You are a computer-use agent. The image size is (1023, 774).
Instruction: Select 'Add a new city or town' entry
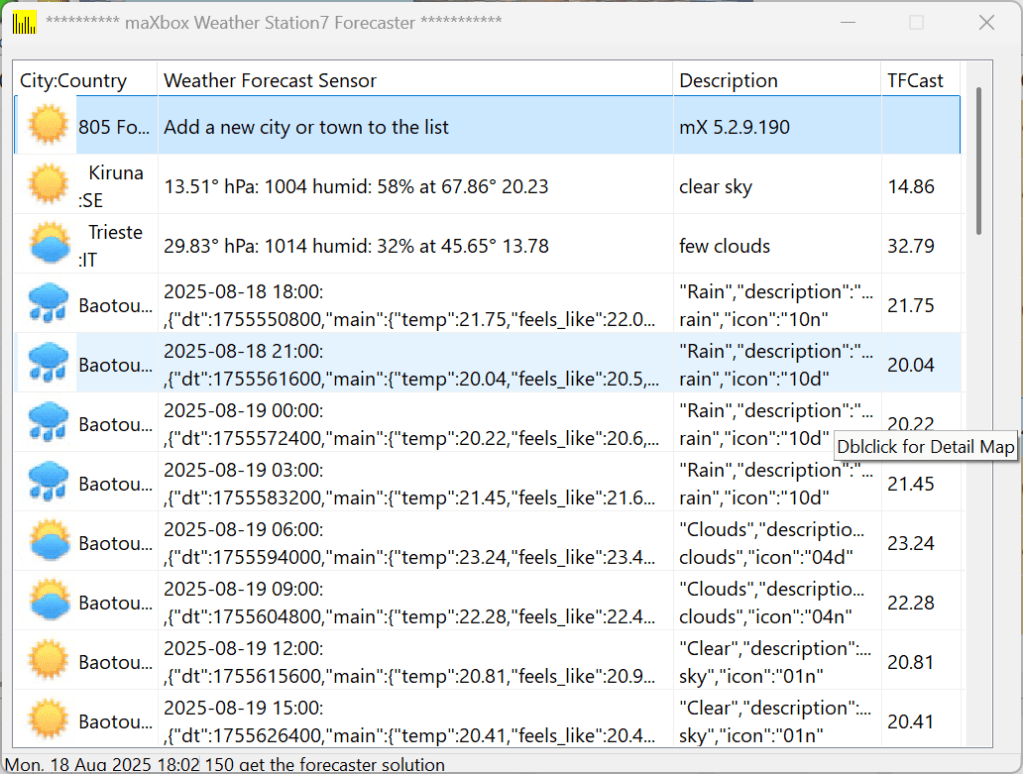(306, 127)
